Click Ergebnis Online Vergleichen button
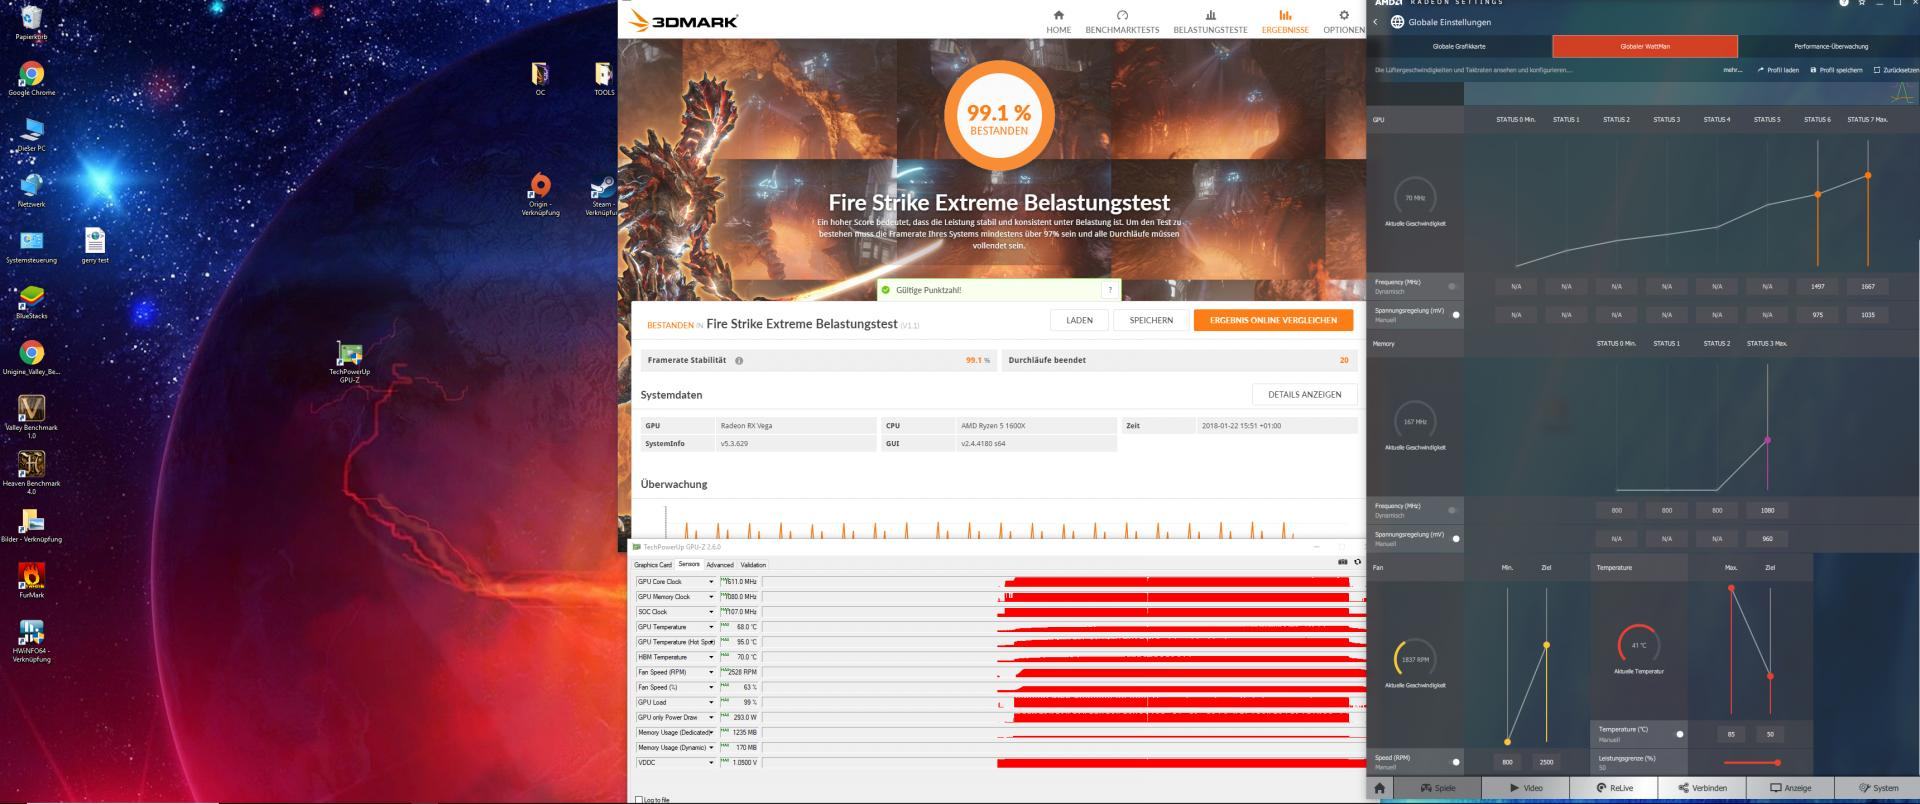This screenshot has height=804, width=1920. tap(1273, 320)
